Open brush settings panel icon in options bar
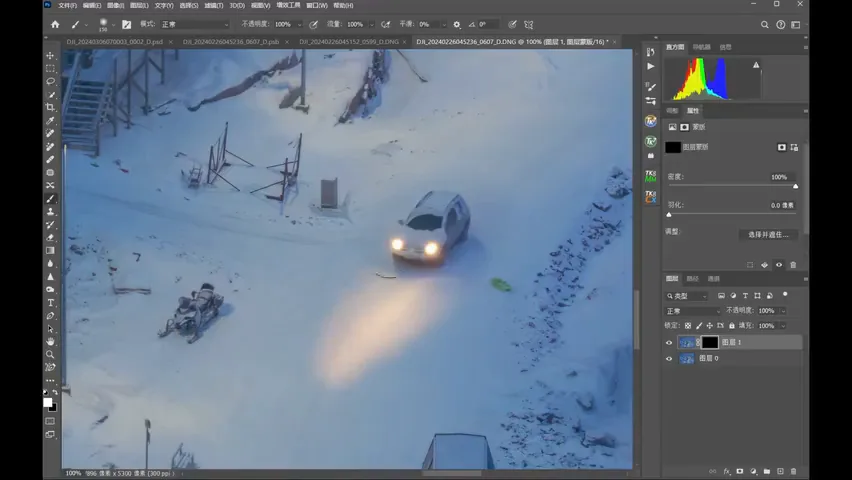Image resolution: width=852 pixels, height=480 pixels. (x=127, y=24)
